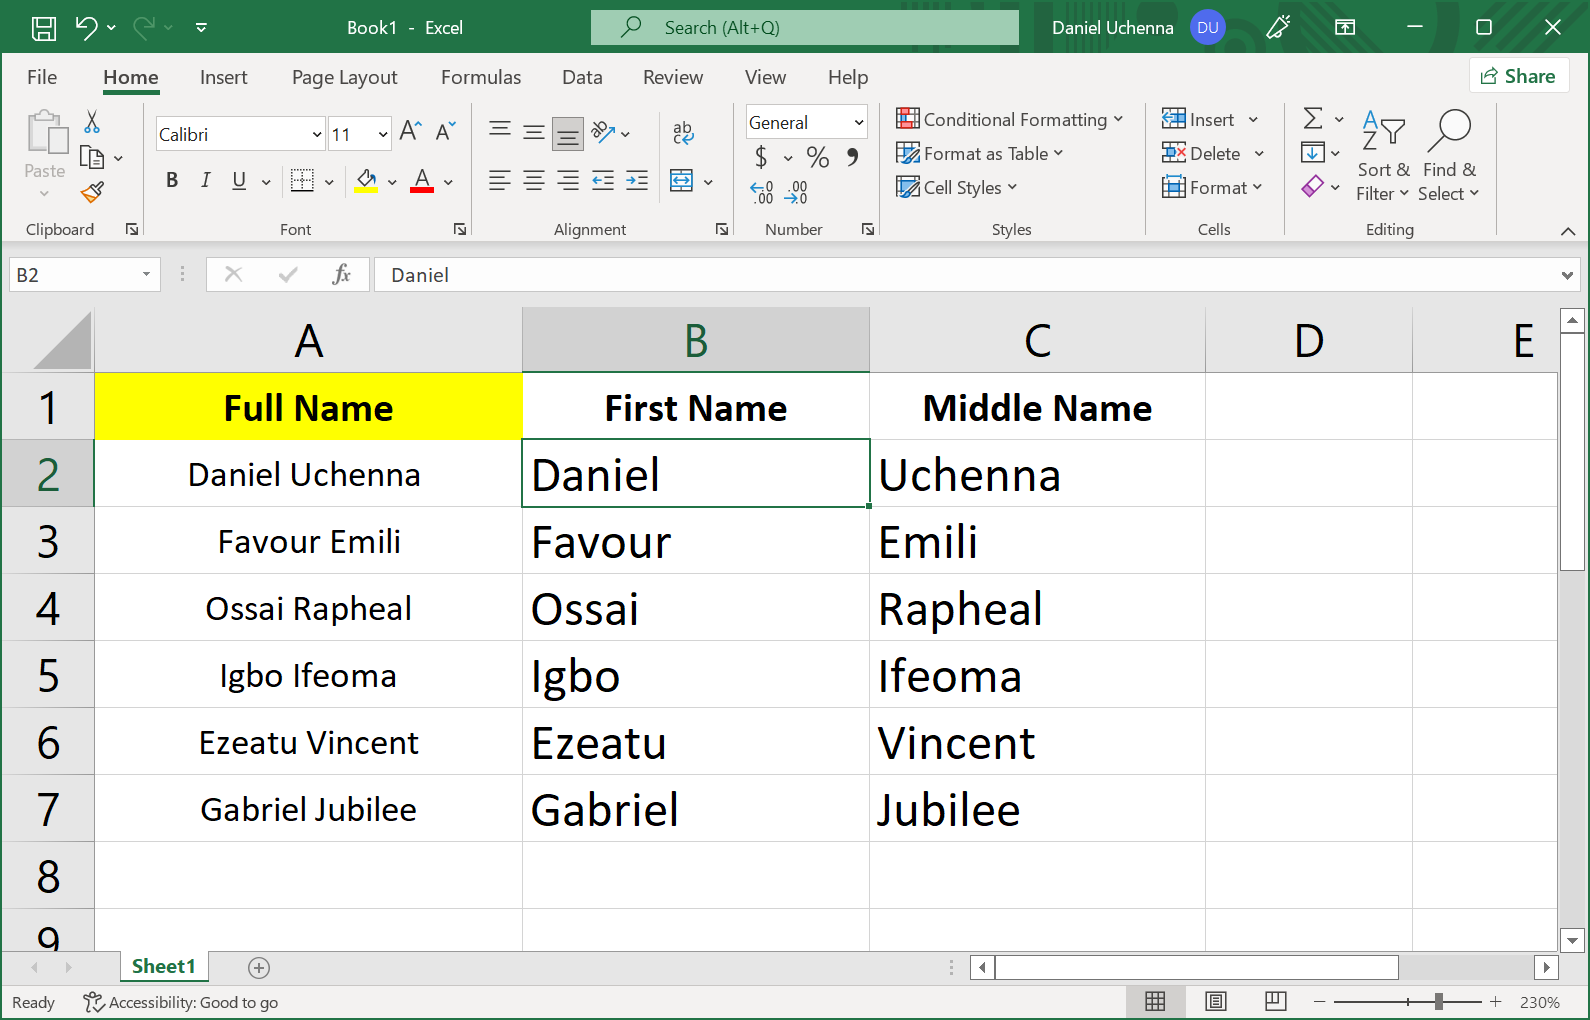
Task: Add a new sheet with plus button
Action: 259,967
